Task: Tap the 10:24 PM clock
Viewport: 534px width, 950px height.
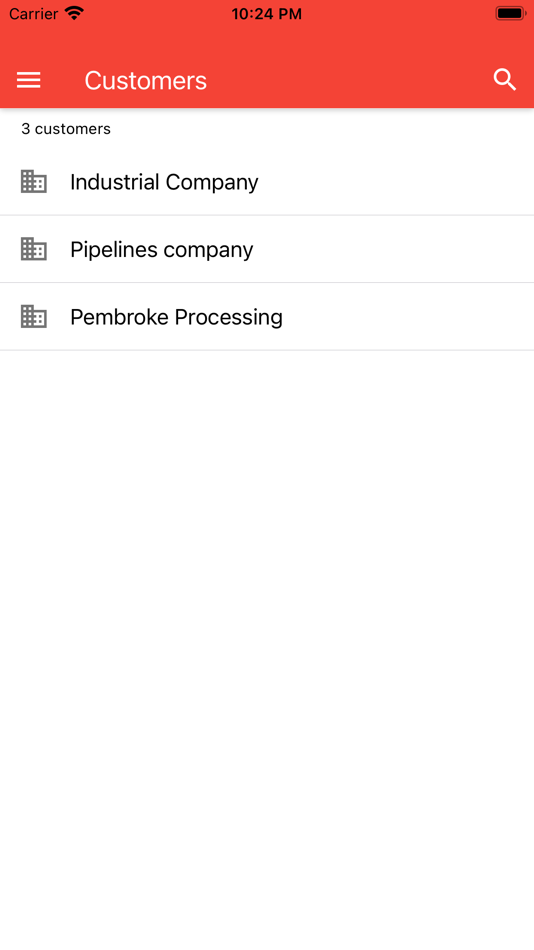Action: point(267,14)
